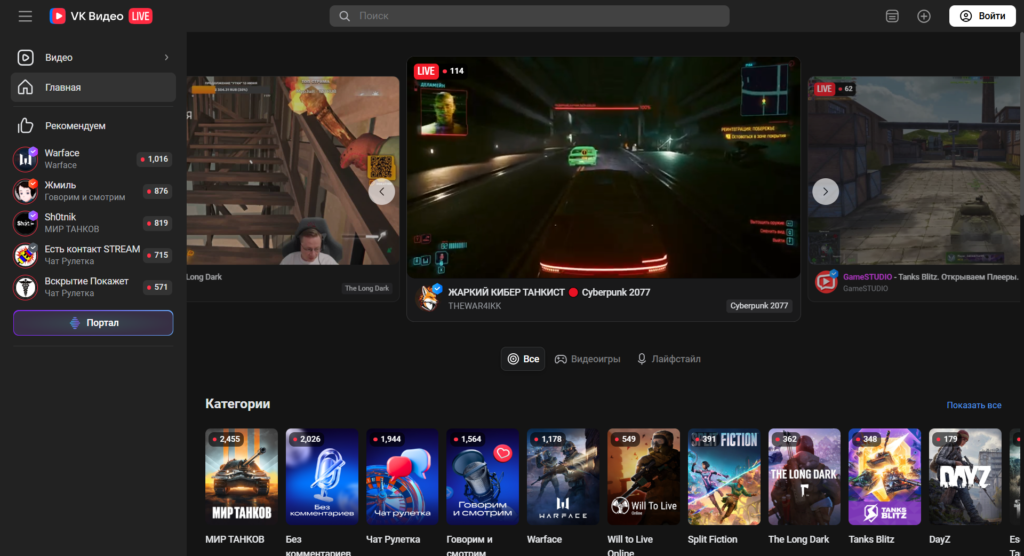Click into the Поиск search field

[x=530, y=16]
